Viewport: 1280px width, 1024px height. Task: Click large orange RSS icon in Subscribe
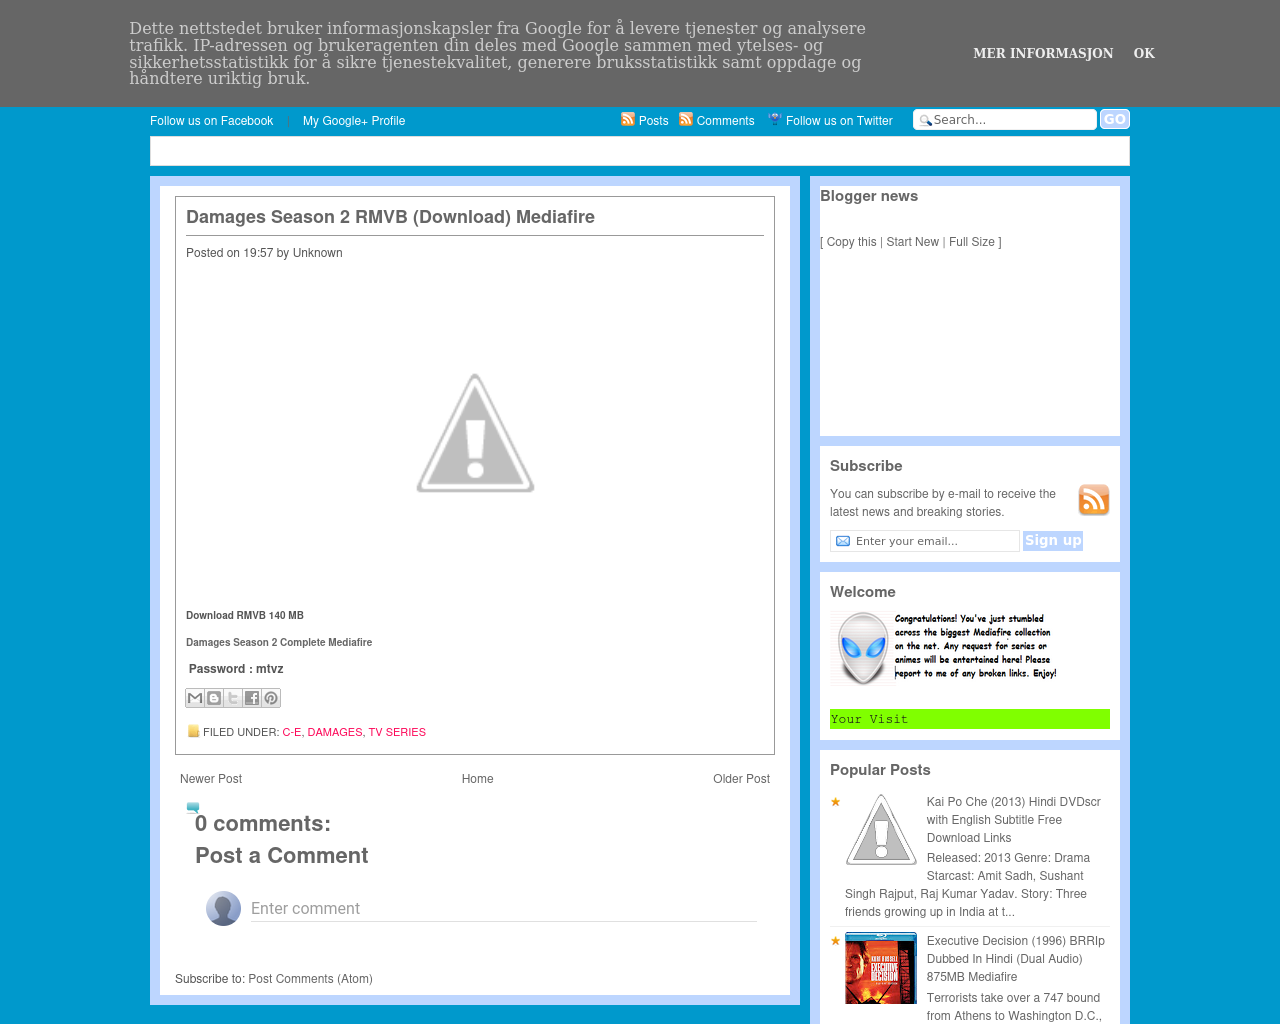(x=1094, y=500)
